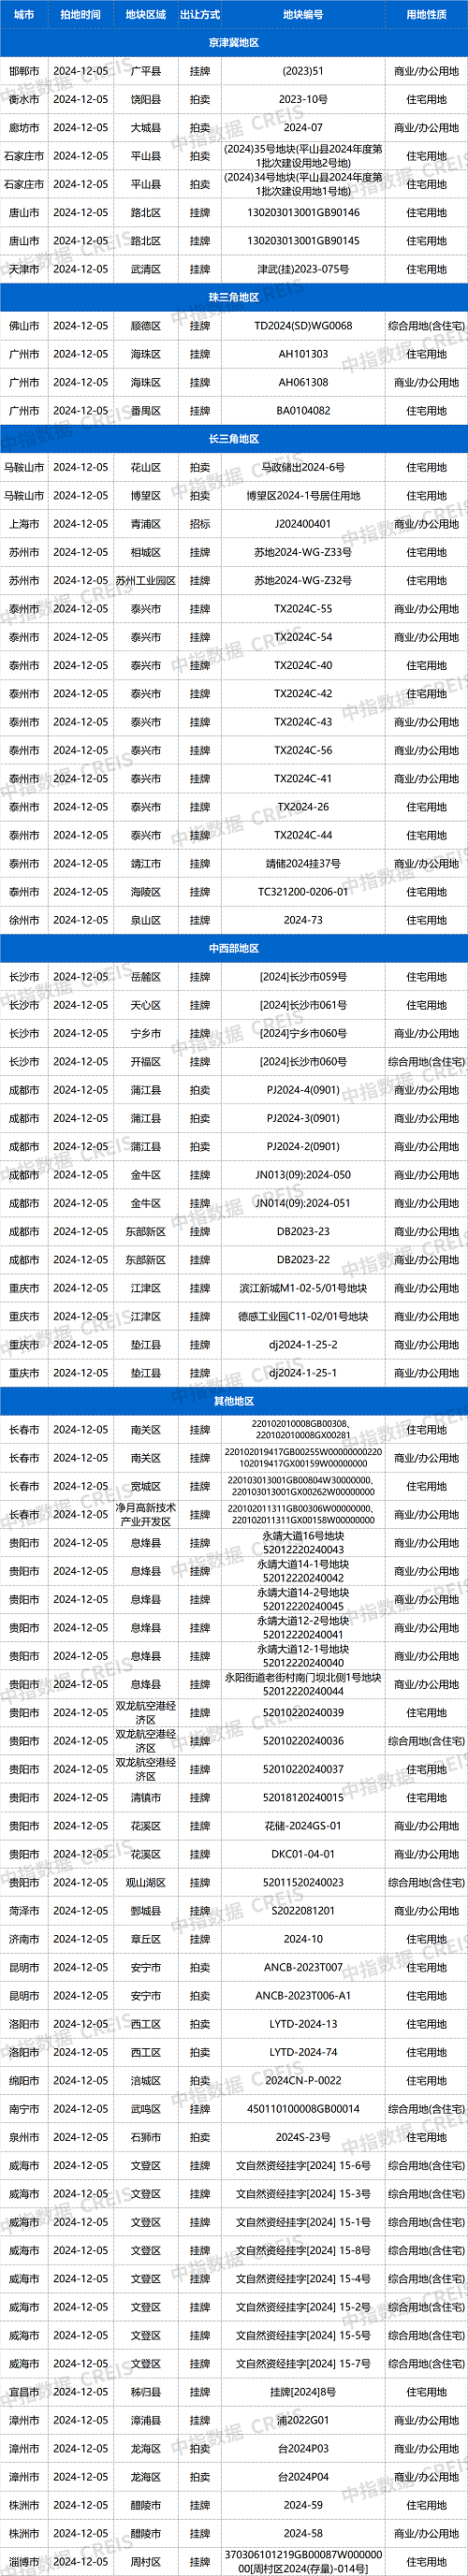This screenshot has height=2576, width=468.
Task: Select parcel number 2024-07
Action: pos(303,128)
